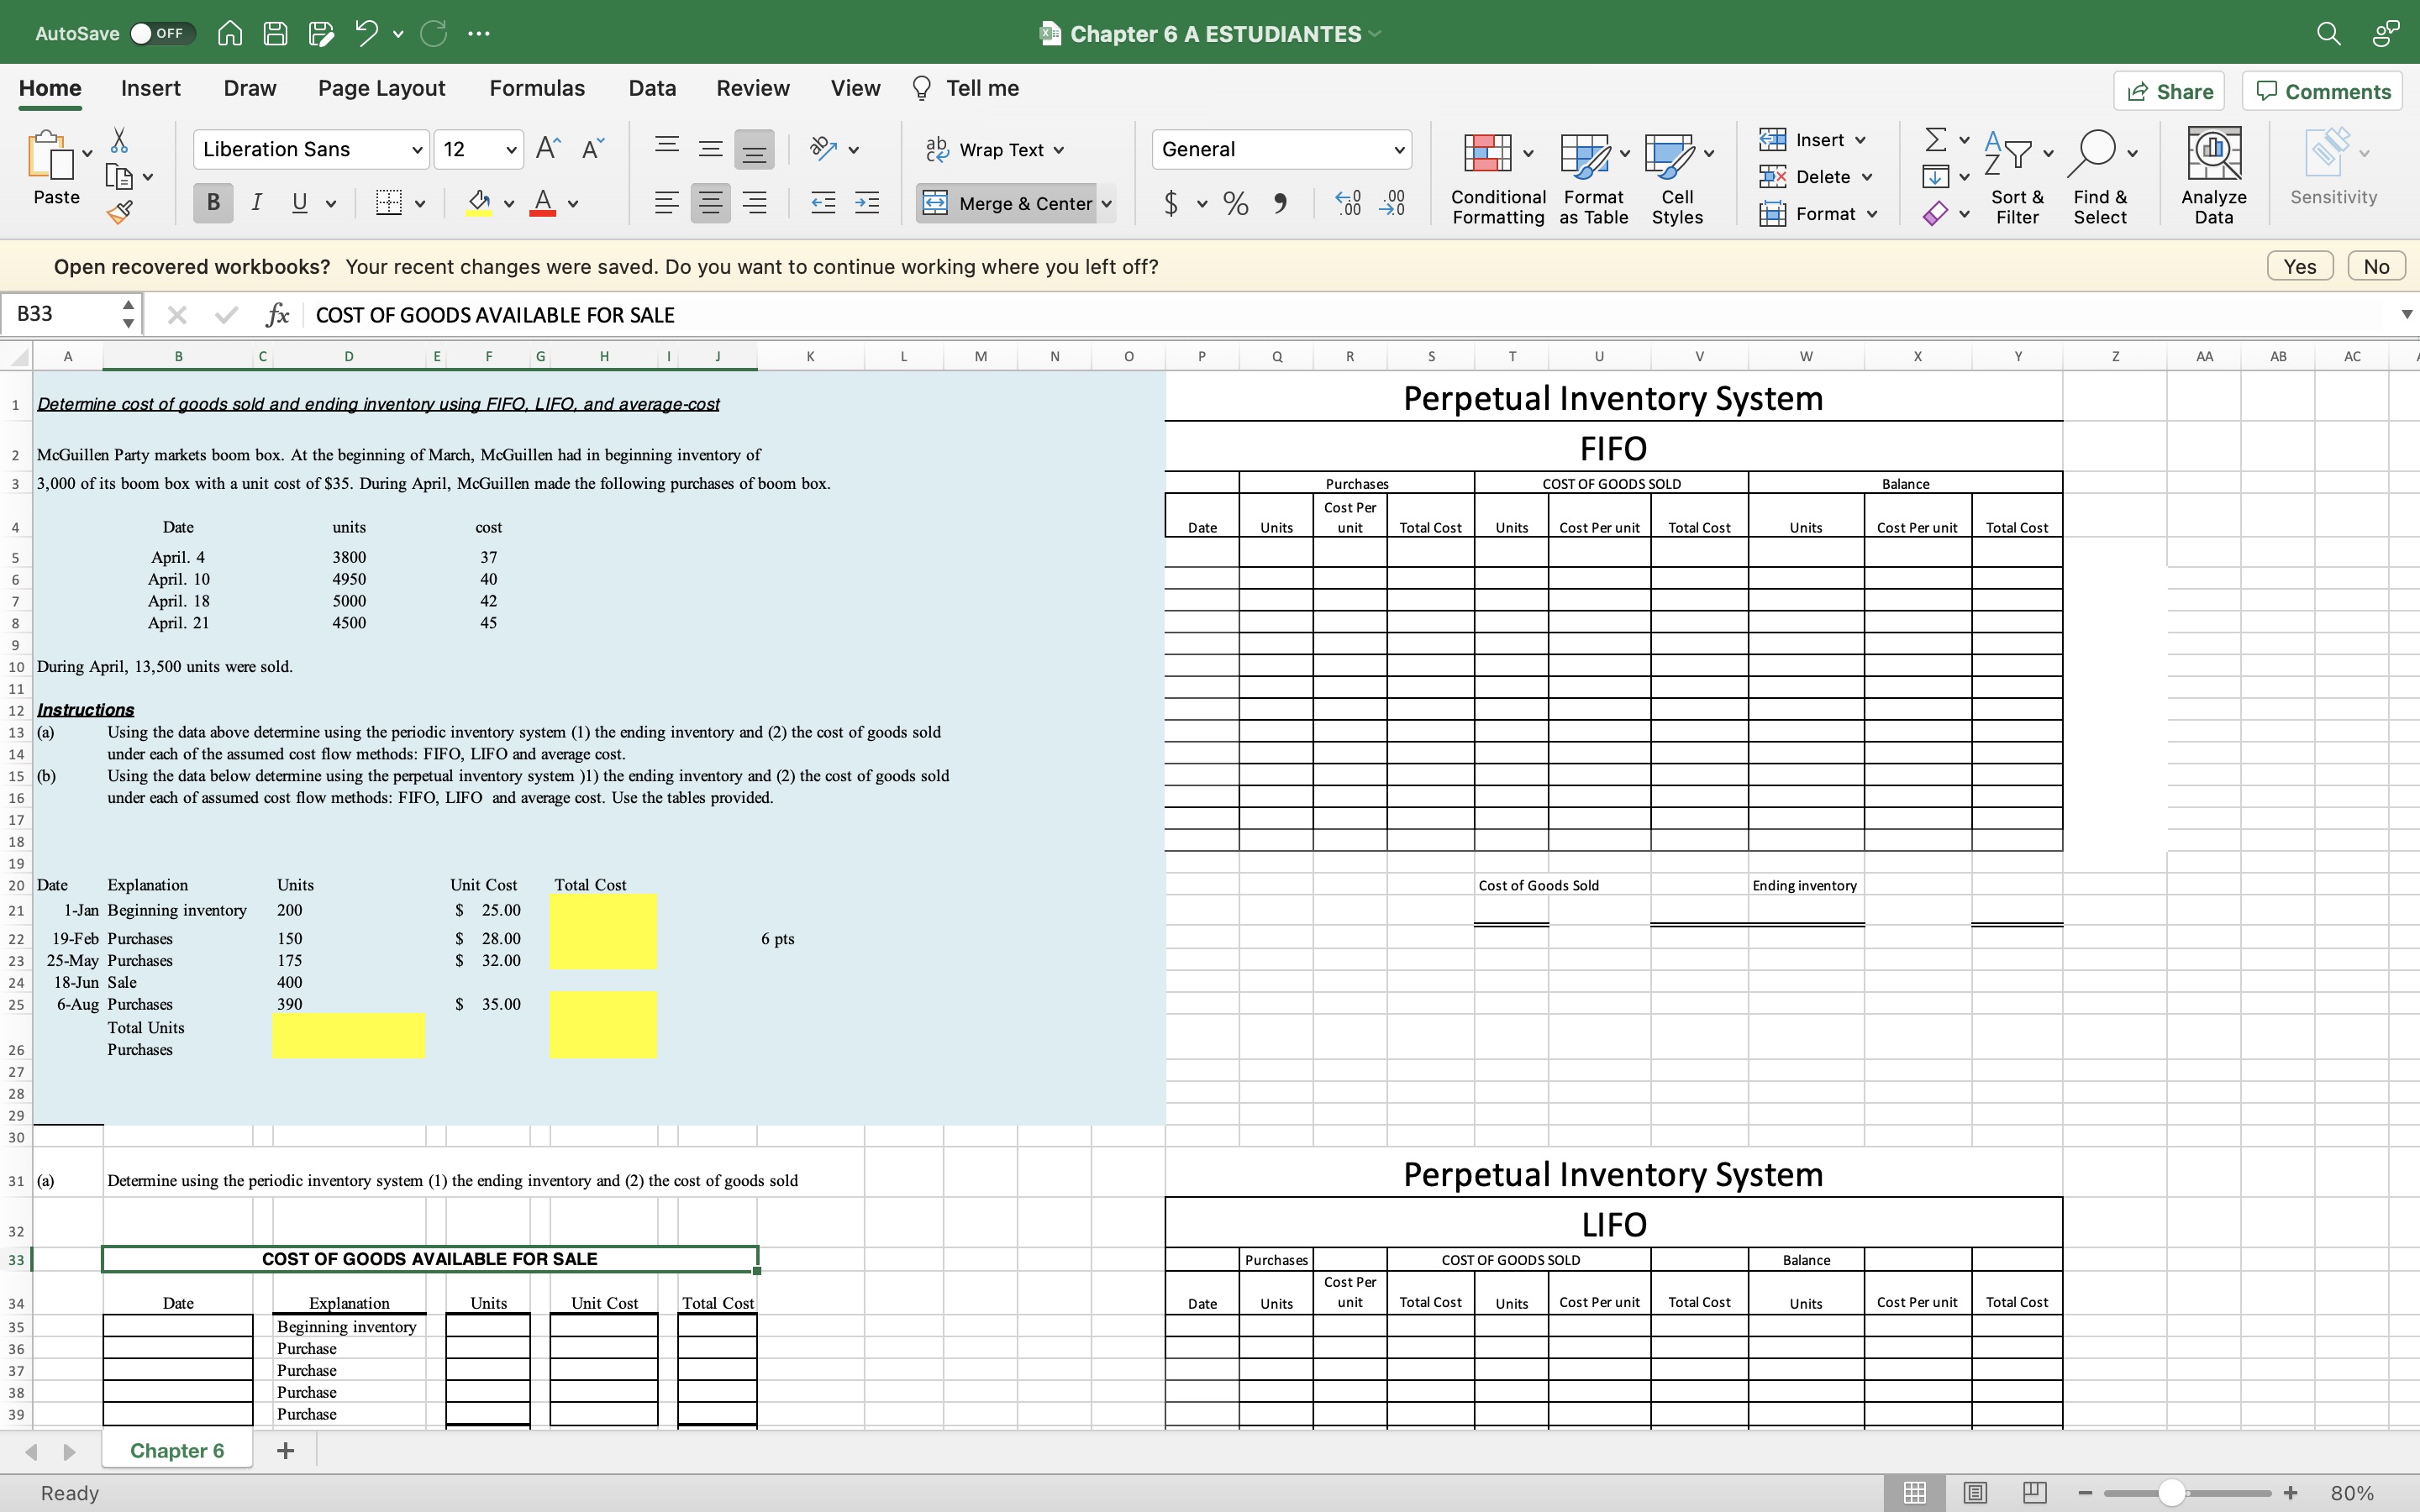The height and width of the screenshot is (1512, 2420).
Task: Click the Format Painter brush icon
Action: click(x=119, y=212)
